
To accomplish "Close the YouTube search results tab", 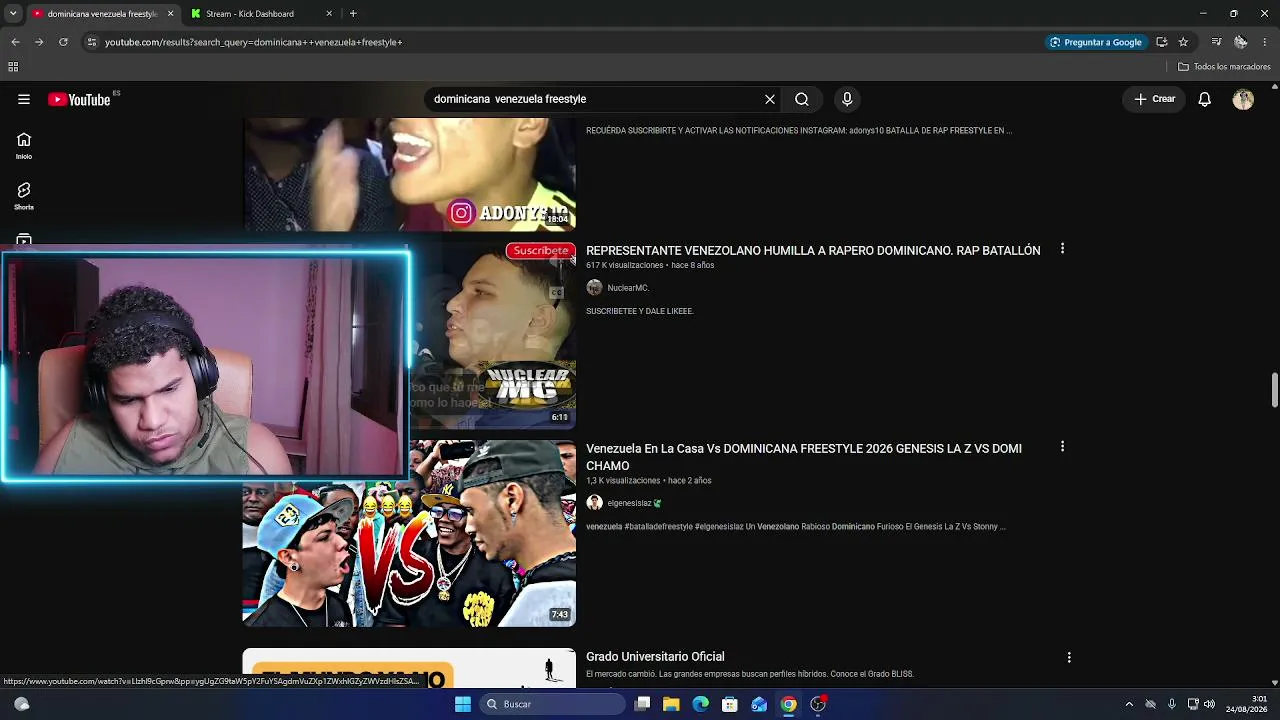I will point(170,14).
